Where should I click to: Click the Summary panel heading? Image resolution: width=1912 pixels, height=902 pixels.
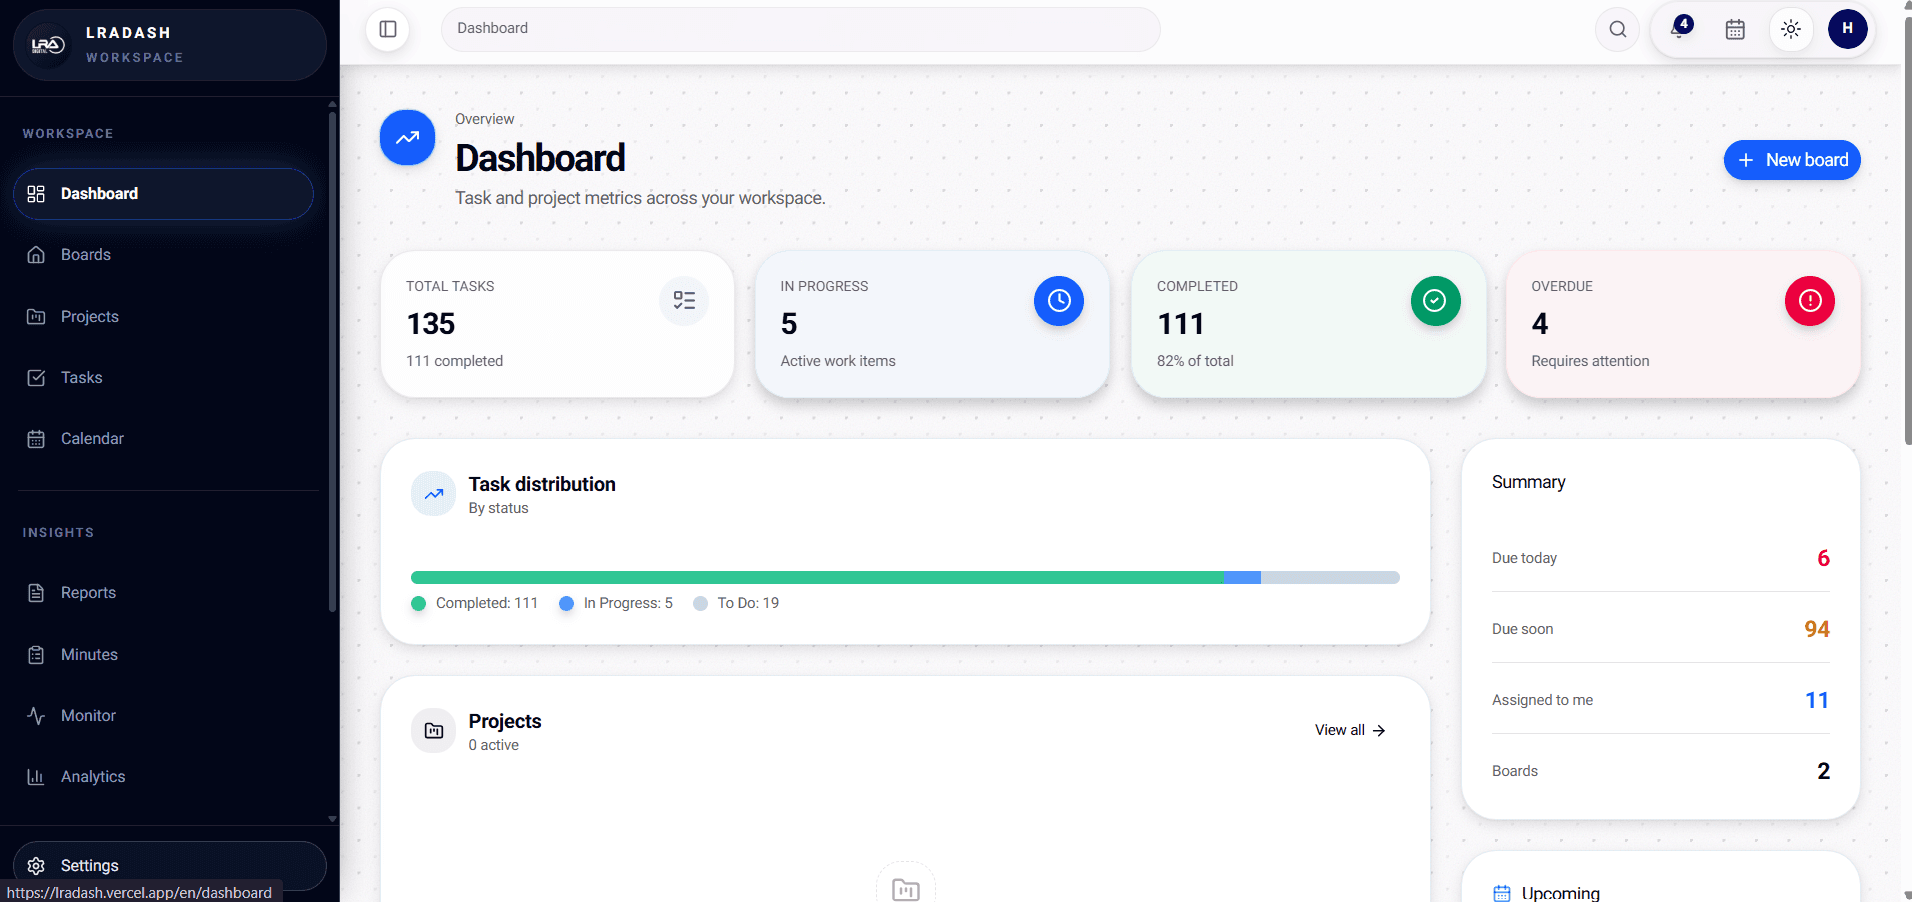coord(1529,482)
